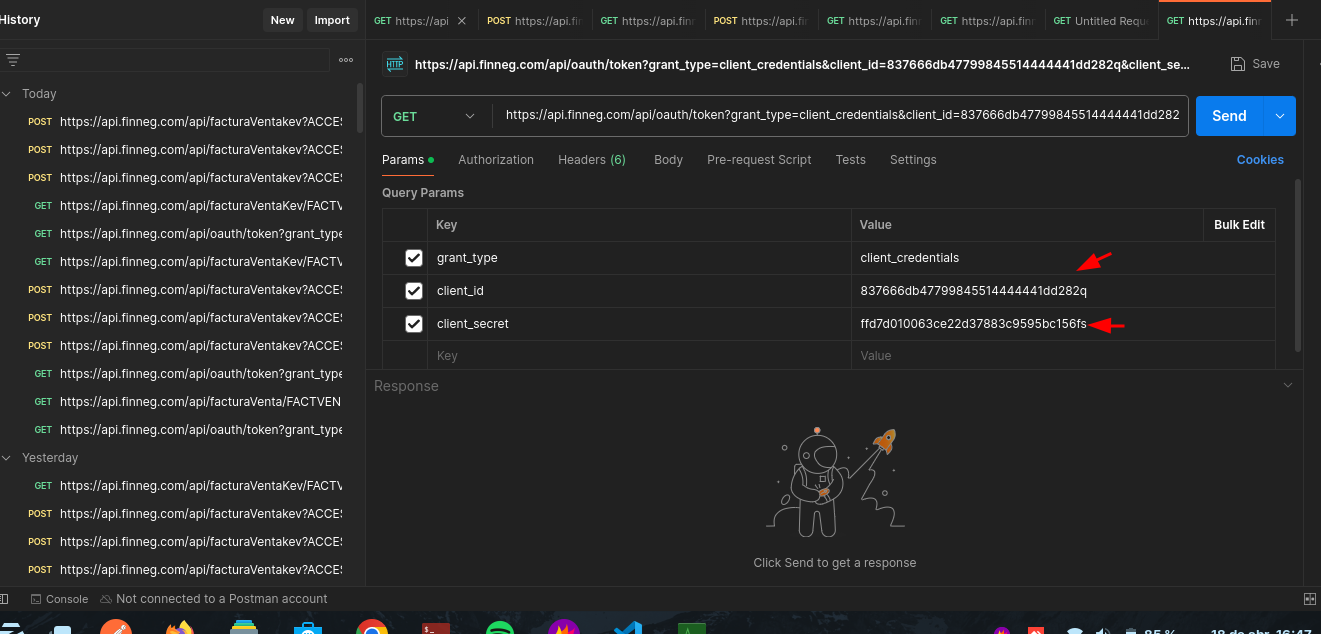Click the Cookies link
This screenshot has height=634, width=1321.
pyautogui.click(x=1260, y=160)
